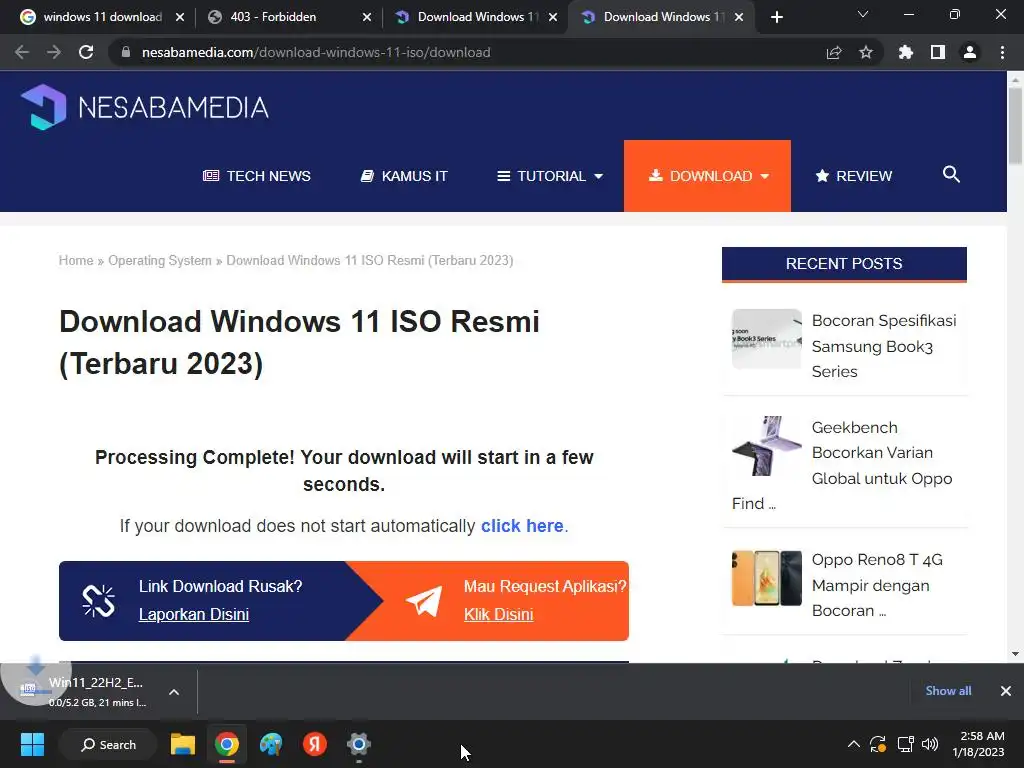This screenshot has width=1024, height=768.
Task: Open File Explorer from taskbar
Action: pyautogui.click(x=183, y=744)
